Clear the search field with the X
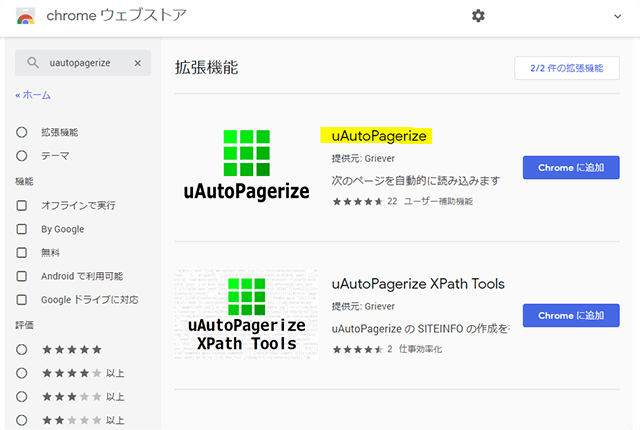 (x=138, y=63)
